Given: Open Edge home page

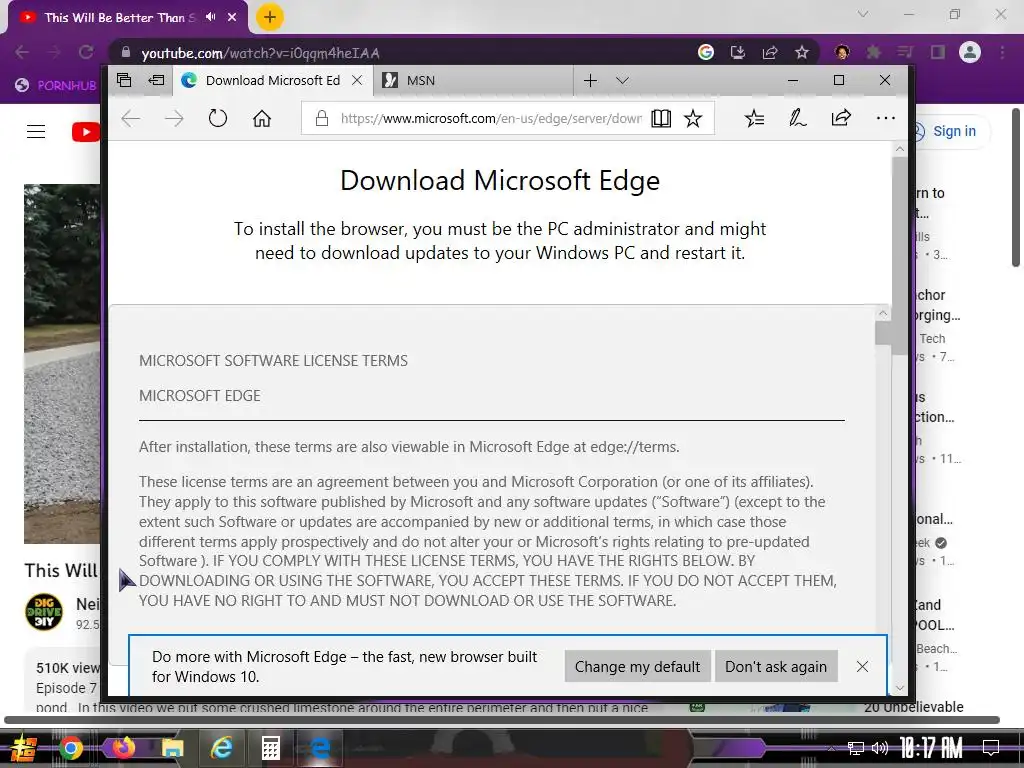Looking at the screenshot, I should click(x=262, y=119).
